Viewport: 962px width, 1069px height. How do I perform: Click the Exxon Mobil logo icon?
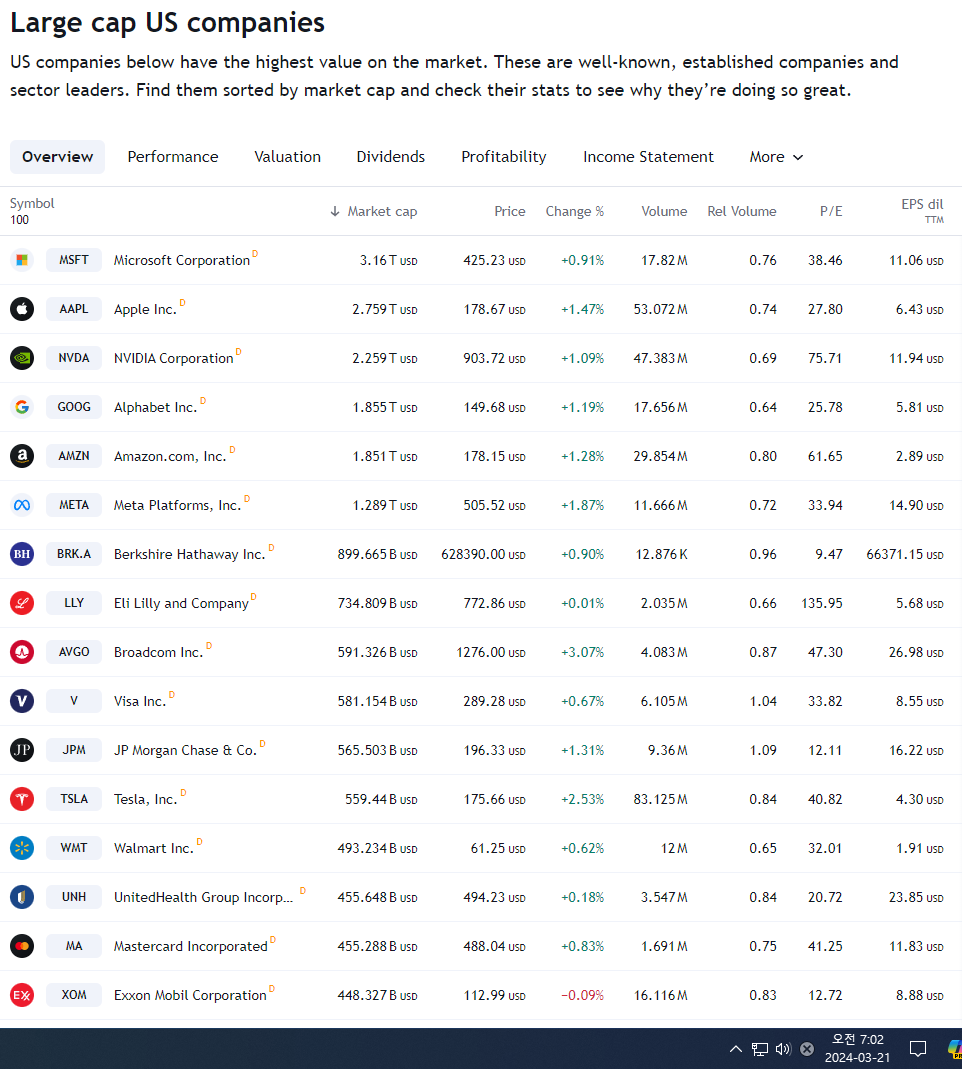pyautogui.click(x=22, y=995)
